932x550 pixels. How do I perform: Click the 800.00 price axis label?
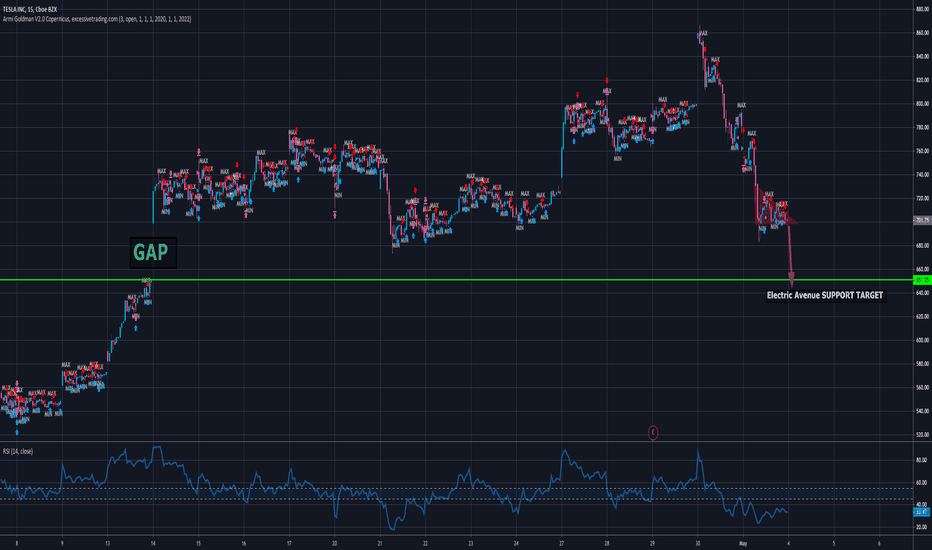(x=922, y=103)
